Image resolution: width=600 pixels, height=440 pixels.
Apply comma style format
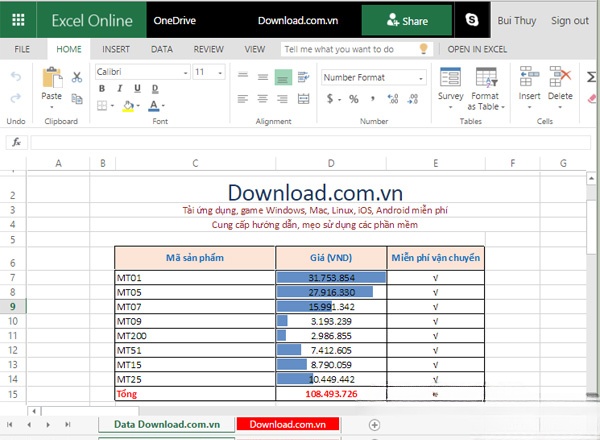click(372, 99)
